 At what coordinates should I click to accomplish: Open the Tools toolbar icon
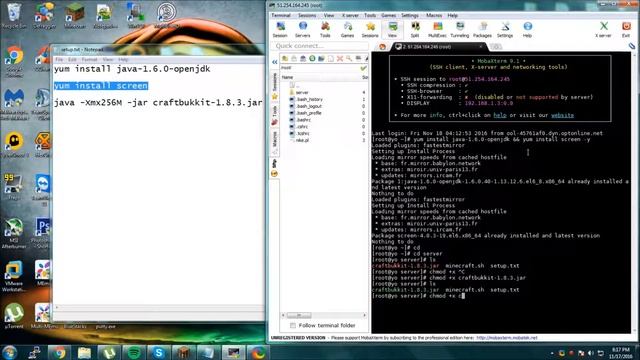click(325, 29)
